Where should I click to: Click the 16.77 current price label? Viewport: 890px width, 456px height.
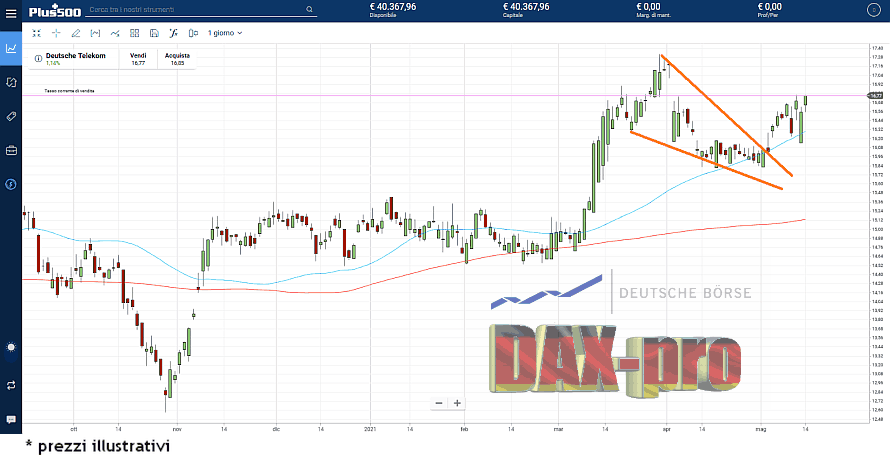[x=875, y=96]
